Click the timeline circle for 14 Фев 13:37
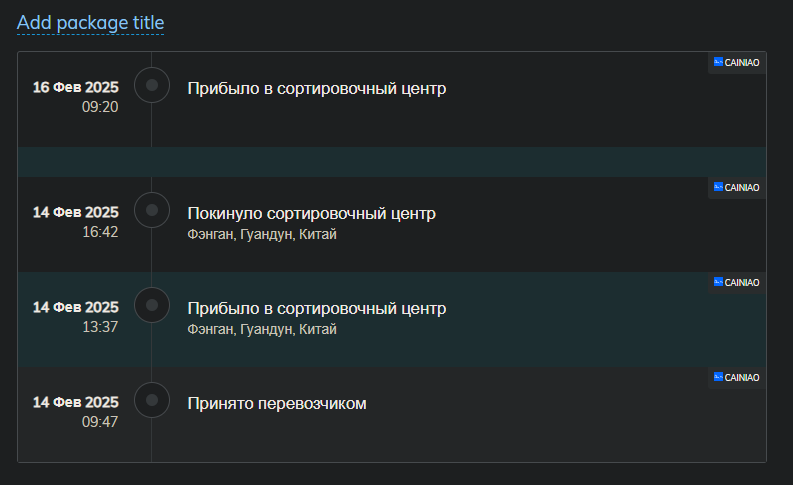793x485 pixels. pos(152,305)
